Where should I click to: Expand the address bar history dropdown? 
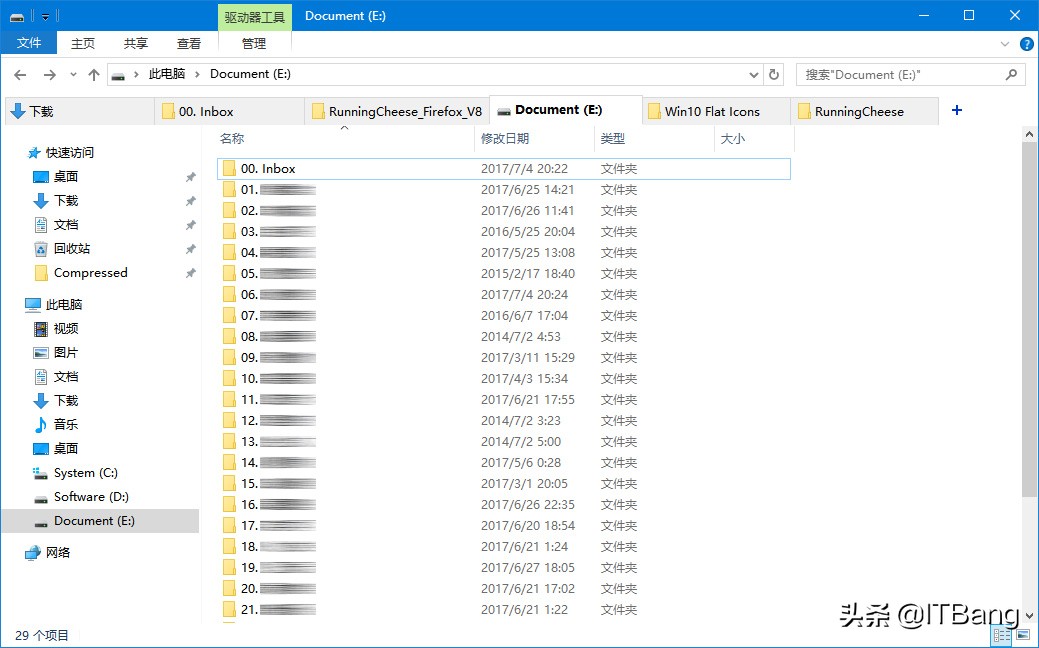(x=753, y=74)
